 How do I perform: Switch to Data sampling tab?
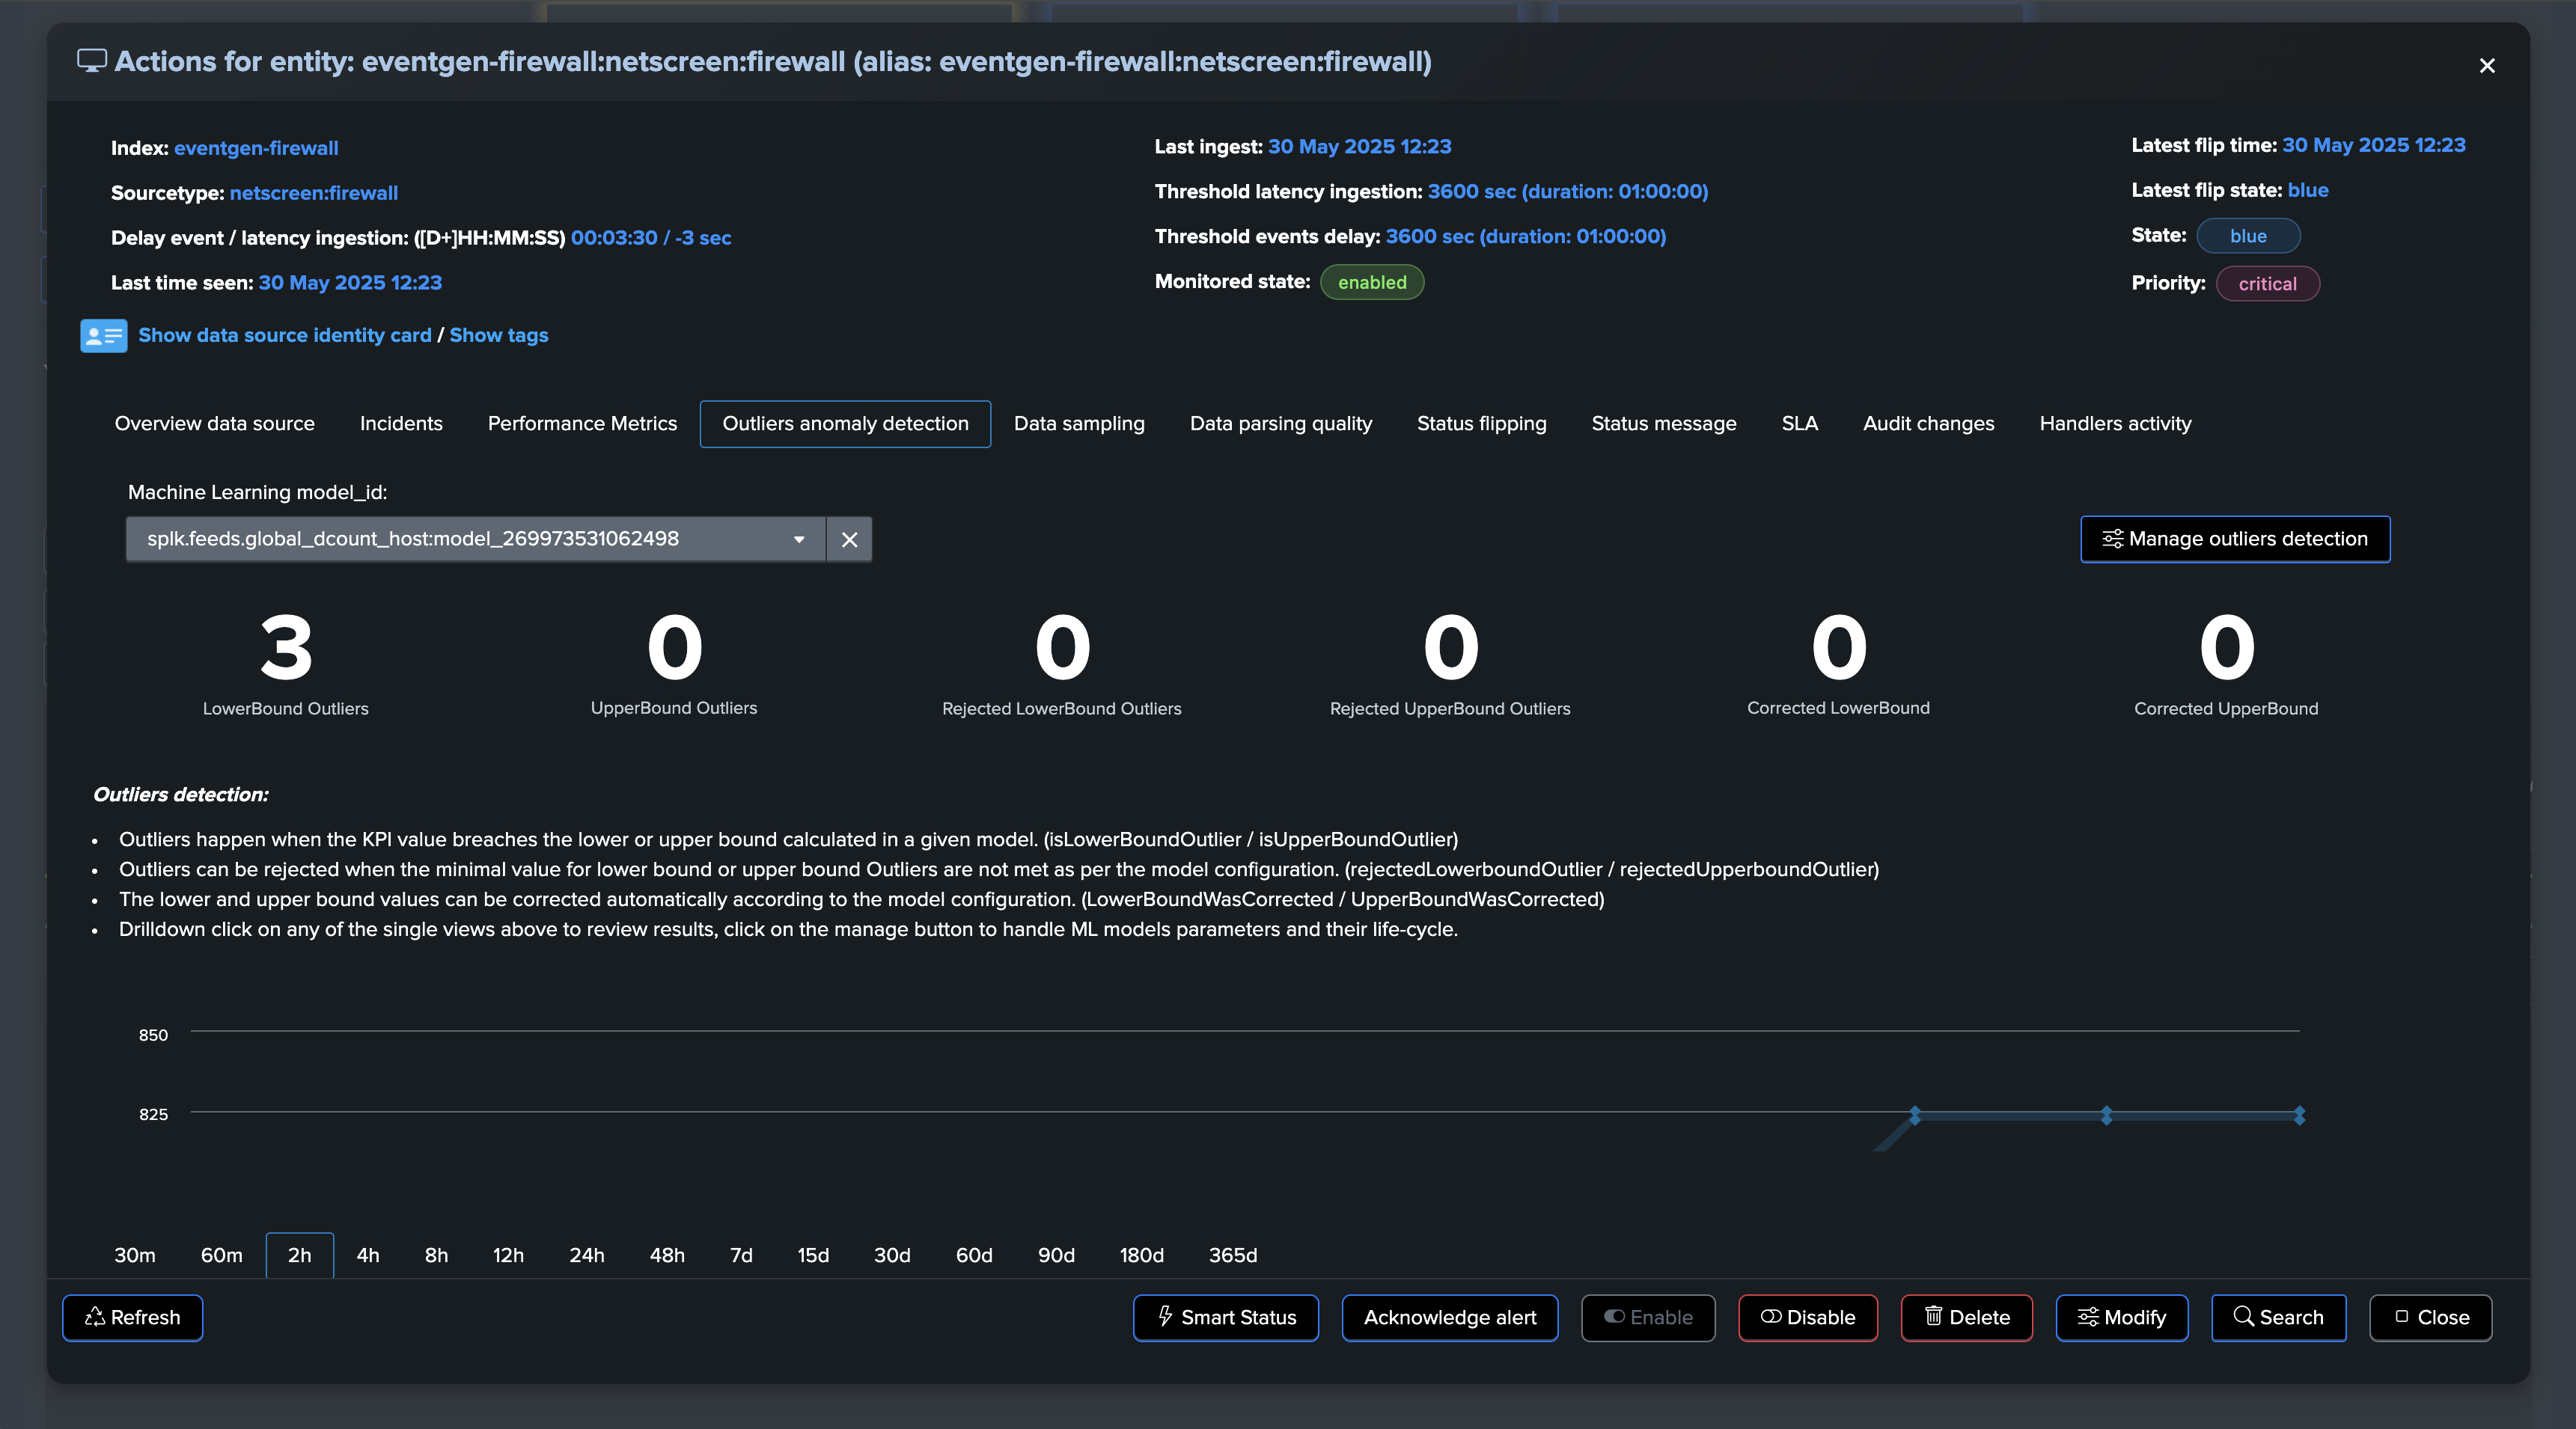click(x=1079, y=424)
